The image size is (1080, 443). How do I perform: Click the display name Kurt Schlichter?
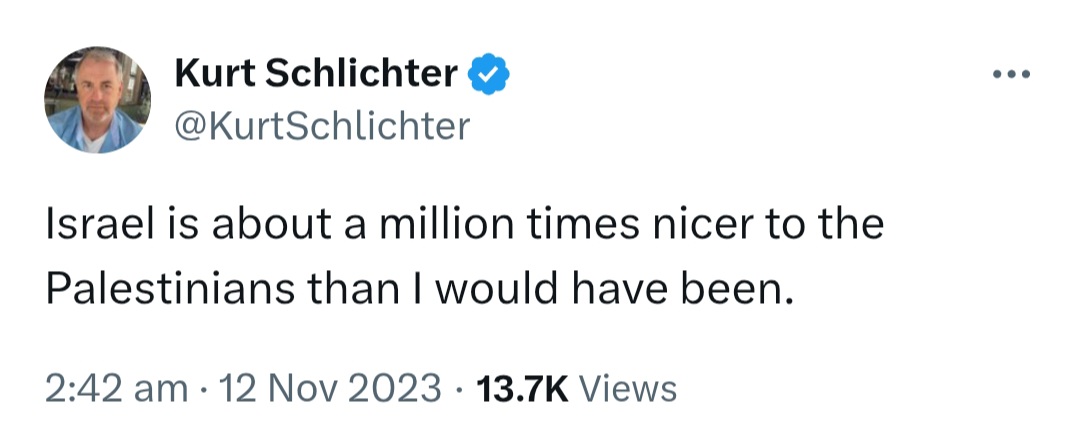[316, 75]
